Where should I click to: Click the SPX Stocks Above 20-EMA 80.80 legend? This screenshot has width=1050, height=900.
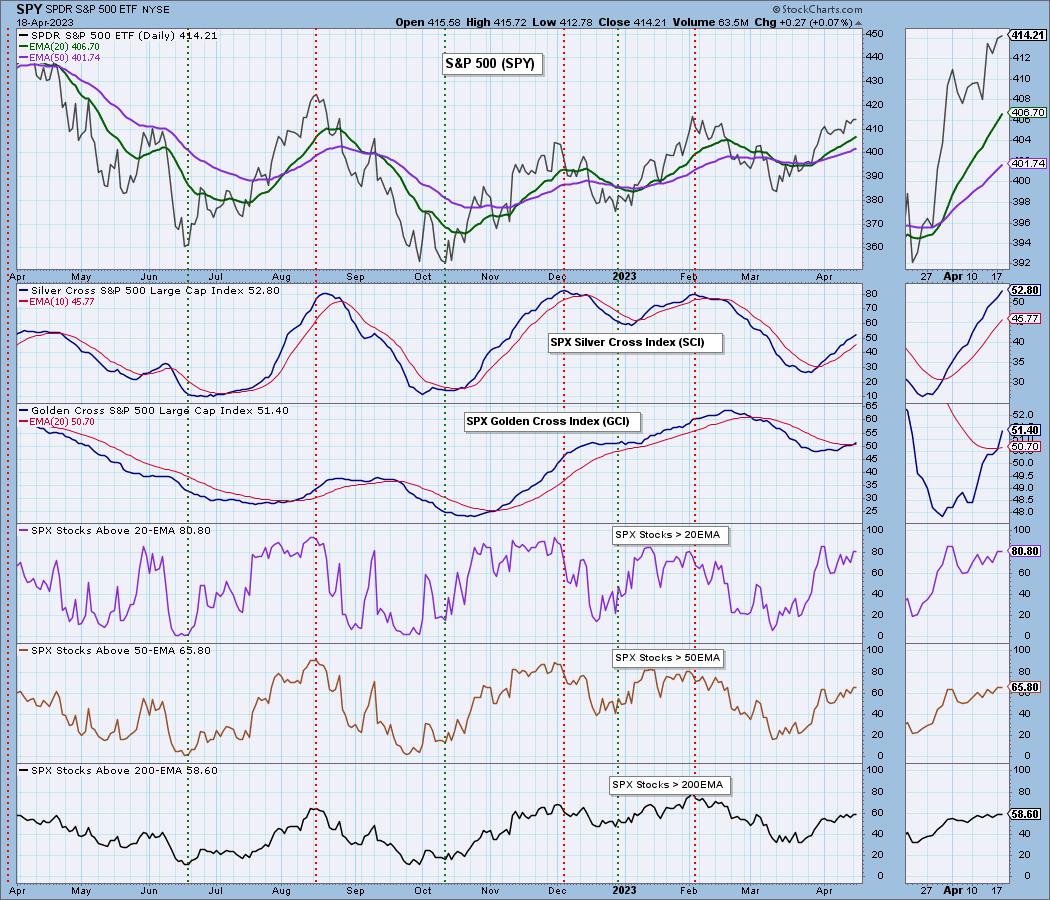pos(115,530)
